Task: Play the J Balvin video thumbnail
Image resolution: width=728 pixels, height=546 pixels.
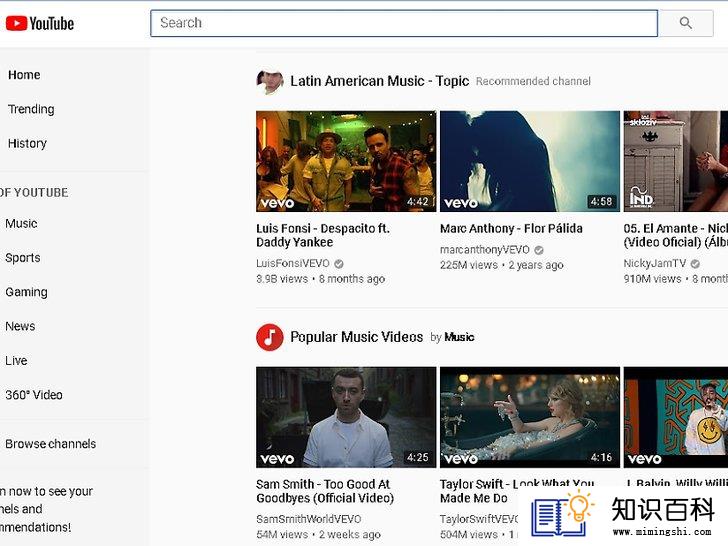Action: 676,417
